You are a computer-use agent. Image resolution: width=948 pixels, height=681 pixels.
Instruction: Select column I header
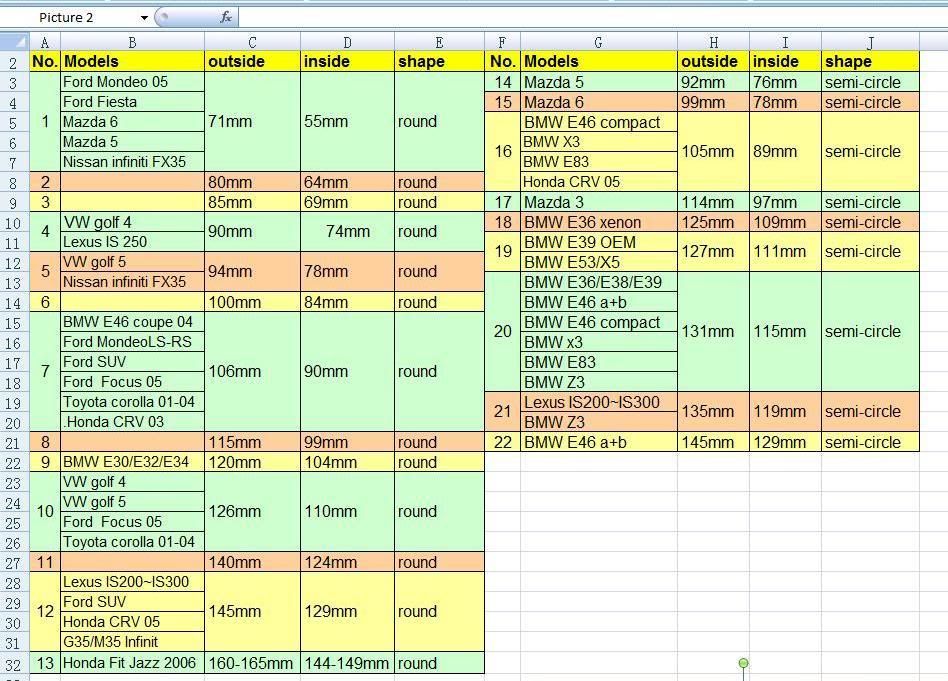[785, 42]
